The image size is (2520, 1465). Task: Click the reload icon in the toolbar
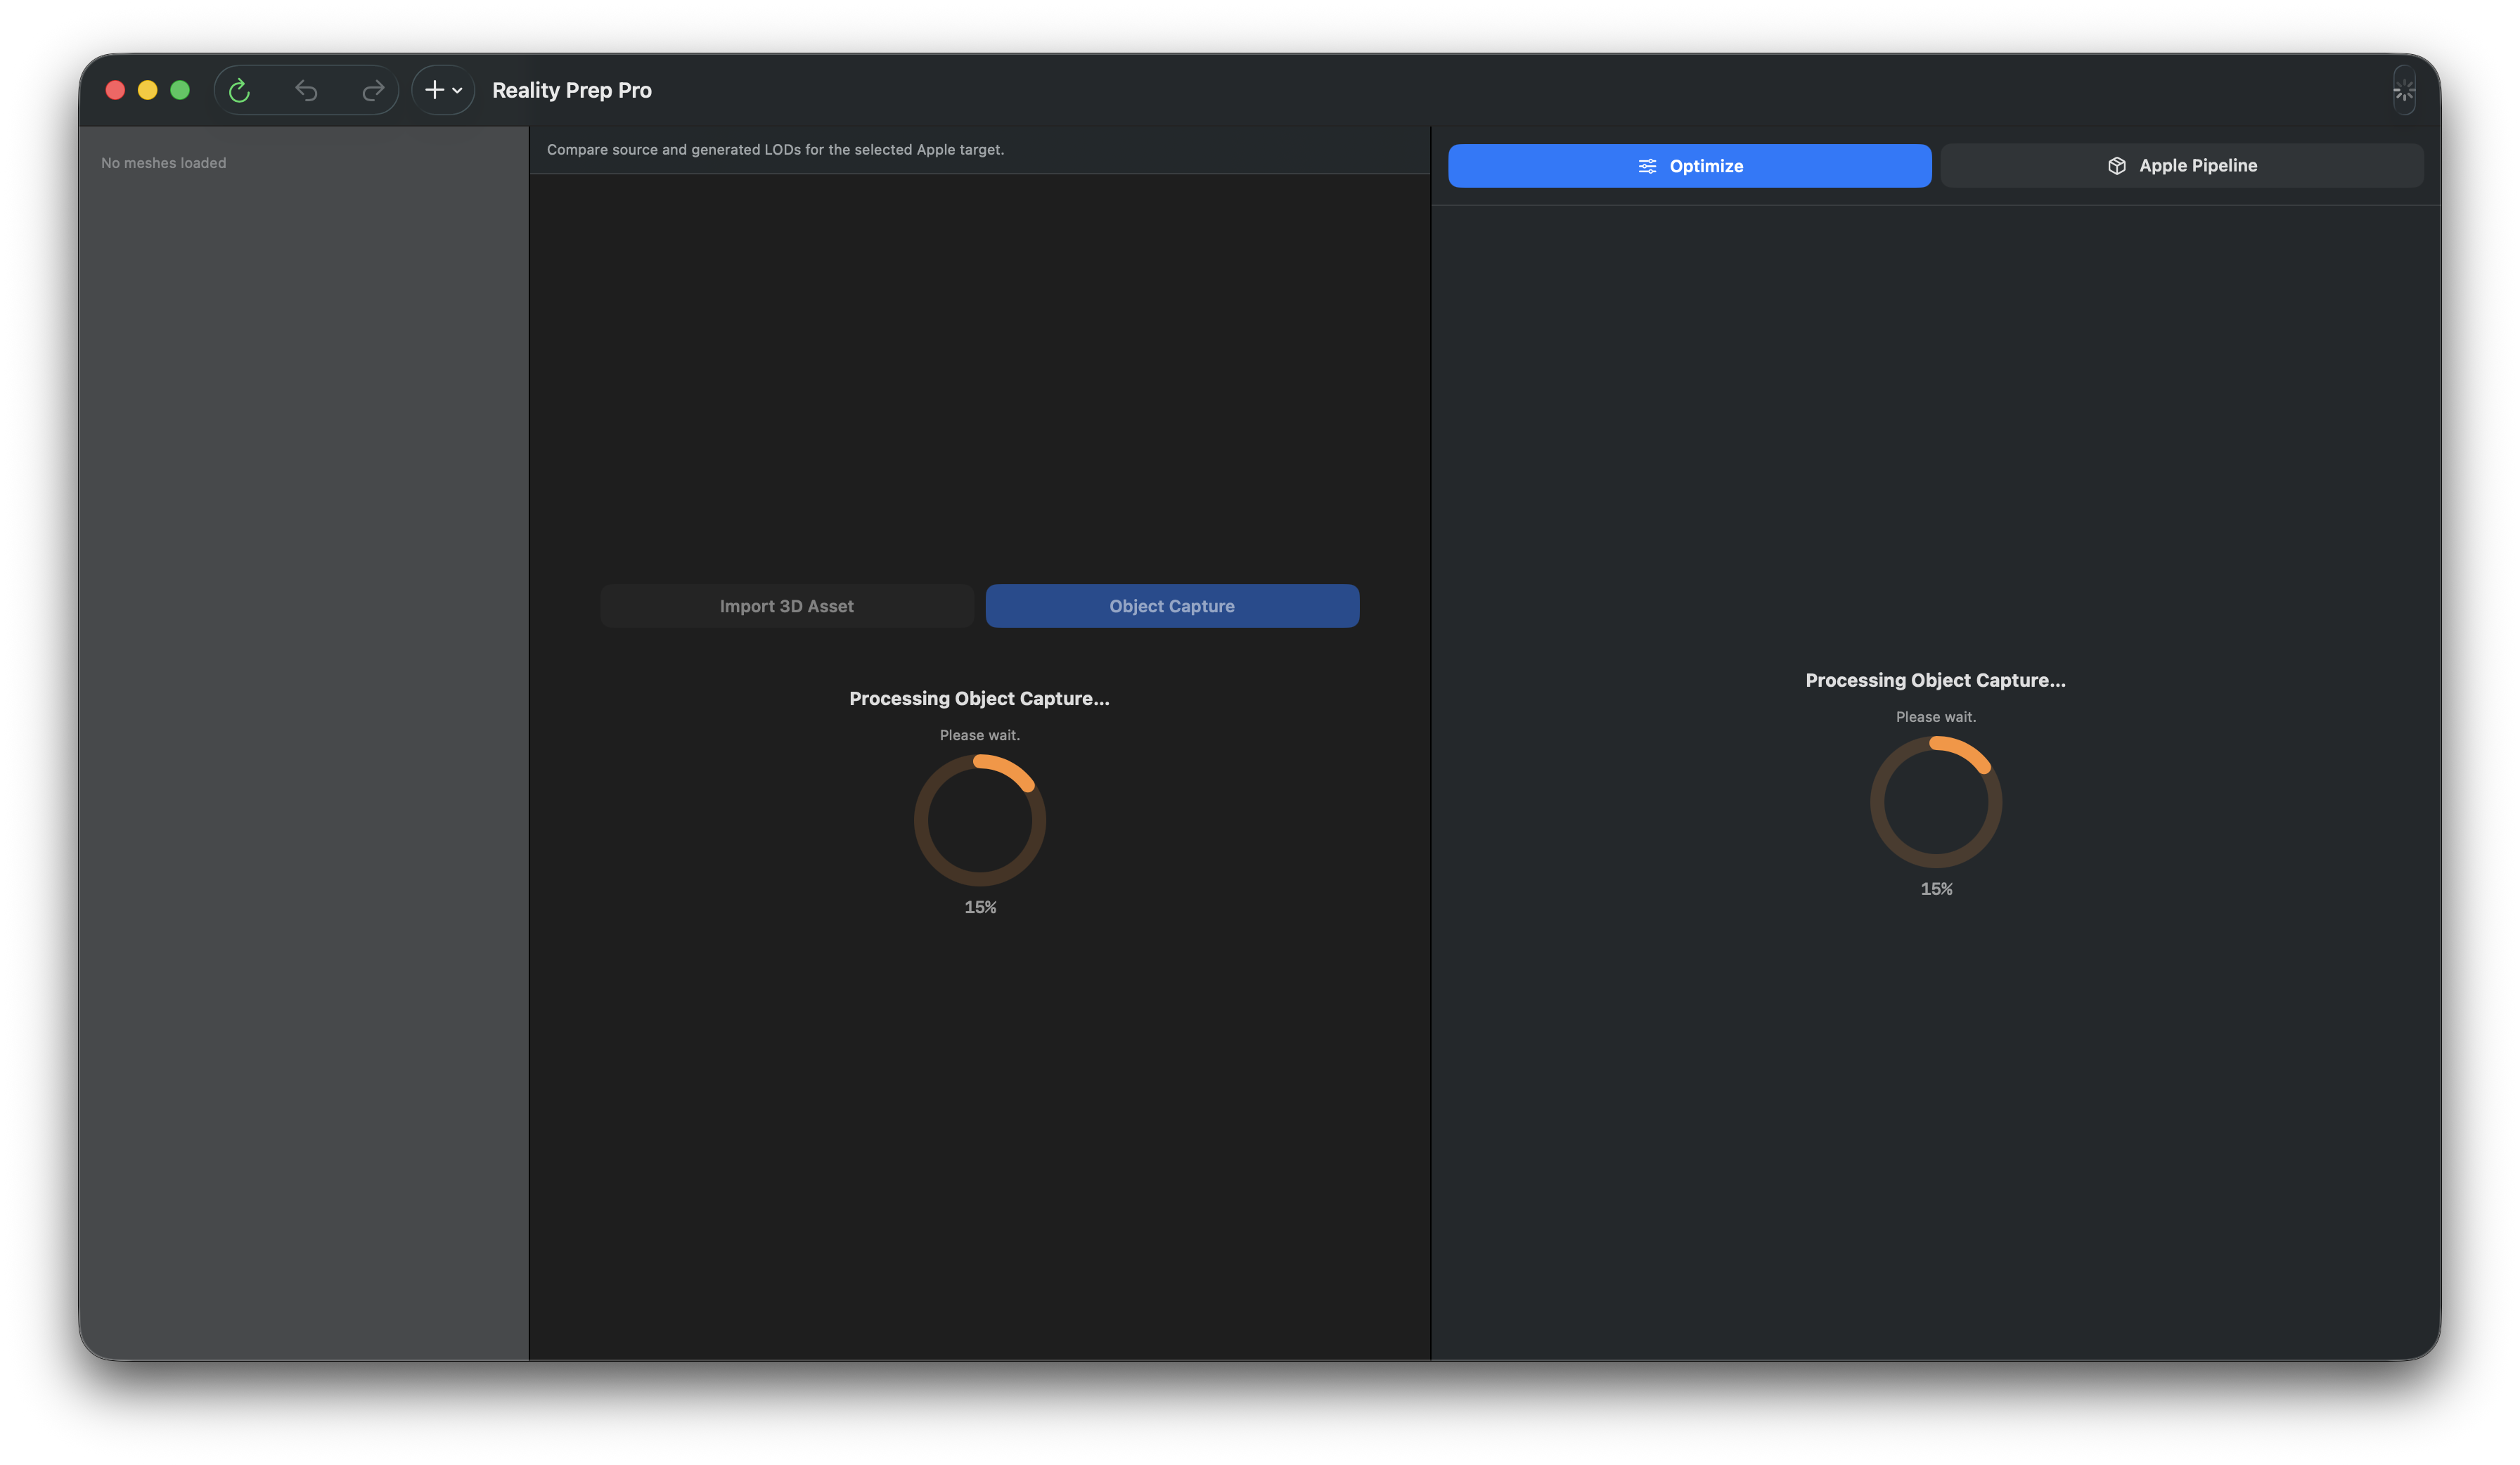pos(240,90)
